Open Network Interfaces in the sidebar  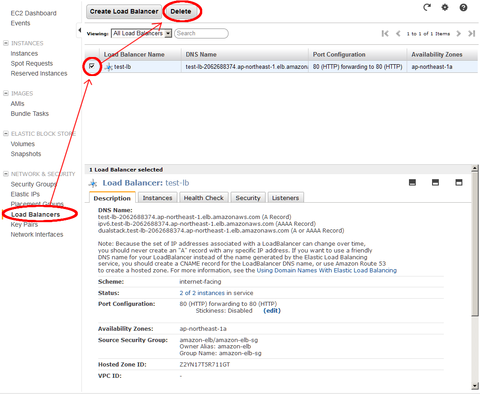tap(37, 234)
